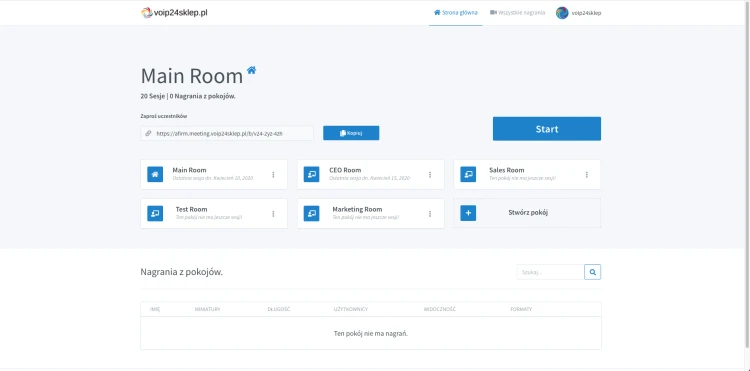
Task: Click the home icon beside Main Room title
Action: (x=251, y=70)
